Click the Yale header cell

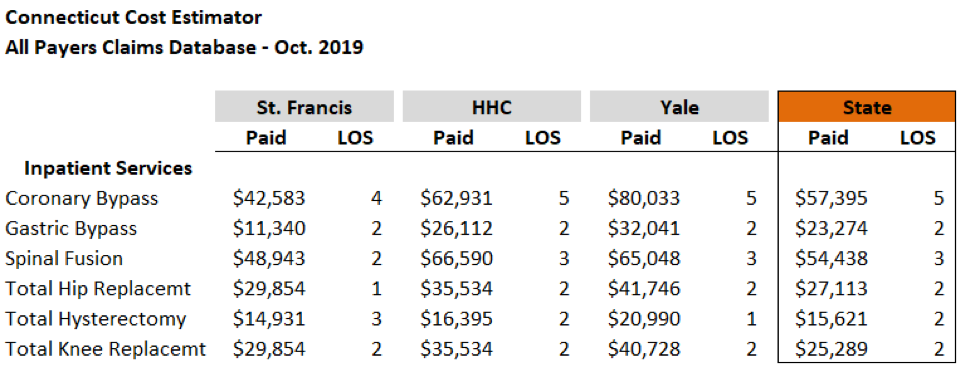point(679,107)
